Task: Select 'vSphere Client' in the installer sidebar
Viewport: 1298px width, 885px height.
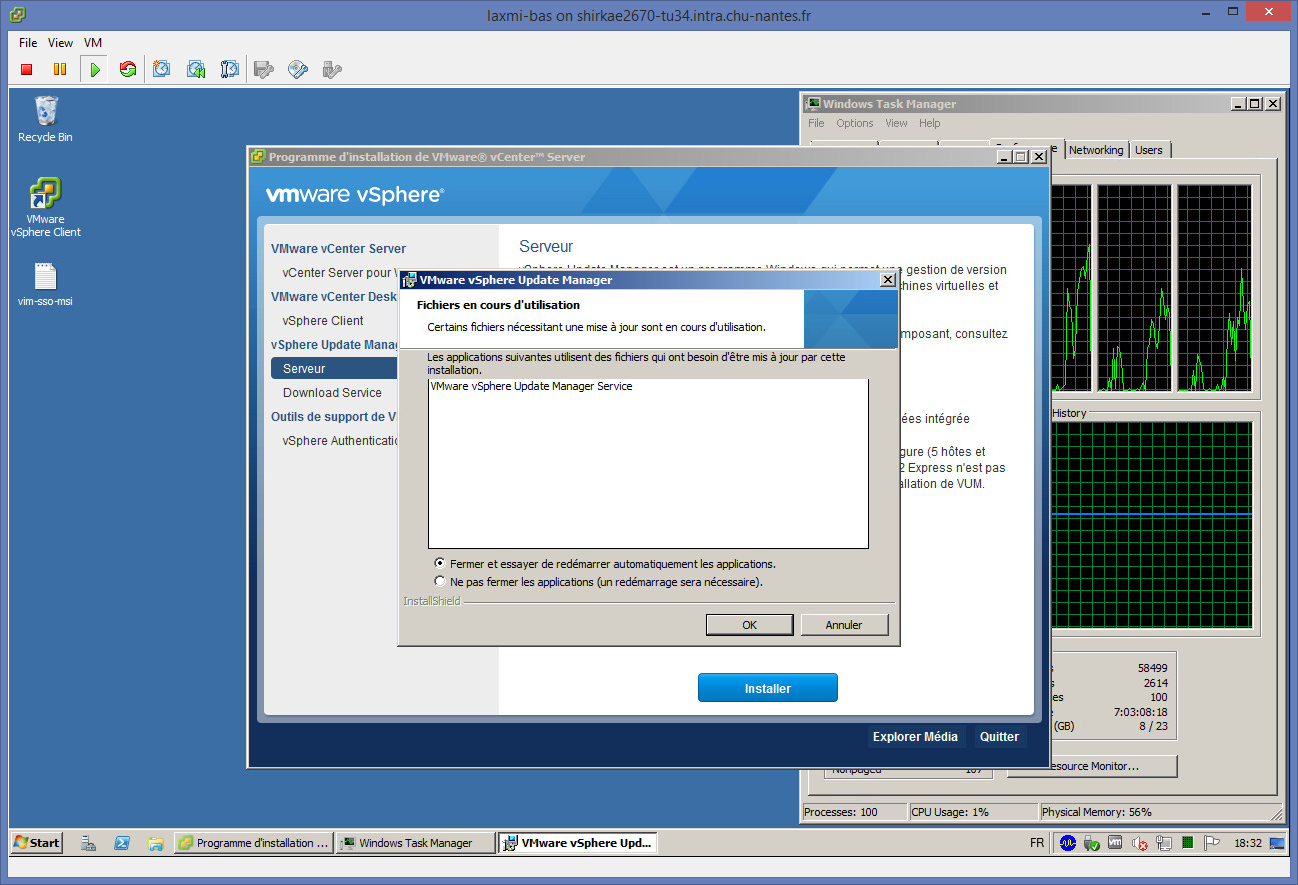Action: click(323, 321)
